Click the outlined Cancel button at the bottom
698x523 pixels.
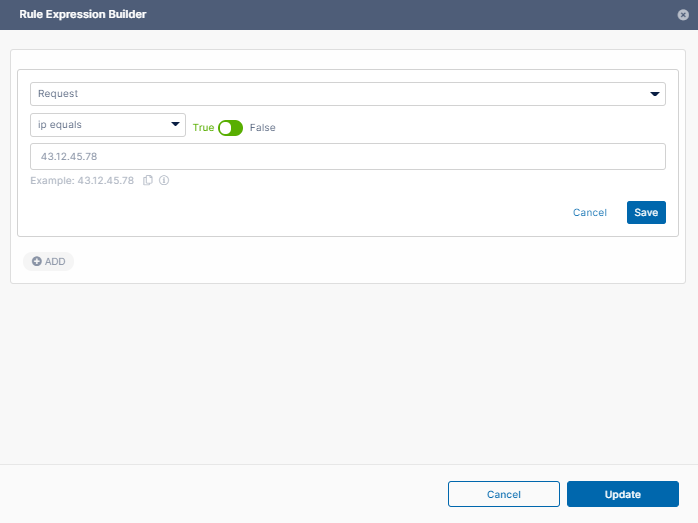pos(503,494)
